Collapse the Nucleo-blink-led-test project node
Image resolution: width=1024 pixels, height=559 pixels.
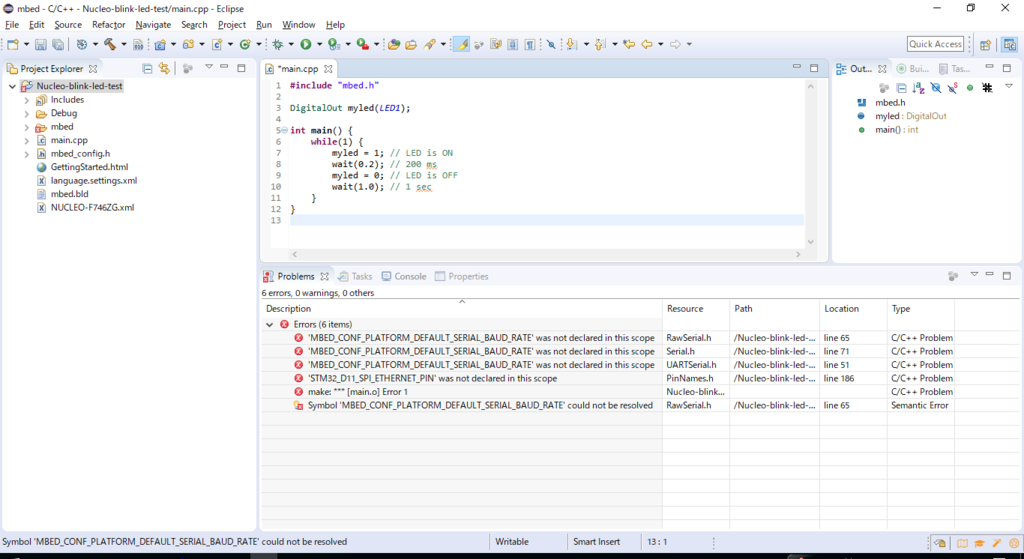tap(12, 86)
